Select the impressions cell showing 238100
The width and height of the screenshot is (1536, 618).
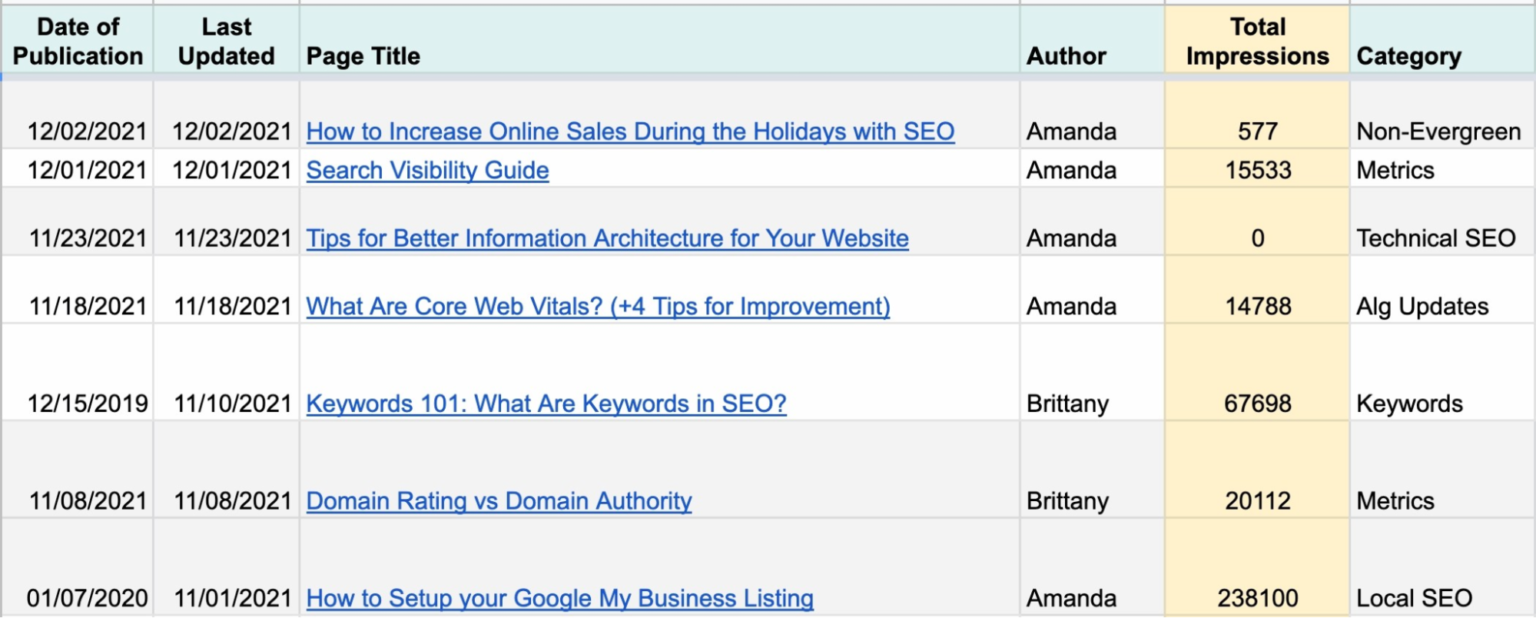pyautogui.click(x=1257, y=599)
